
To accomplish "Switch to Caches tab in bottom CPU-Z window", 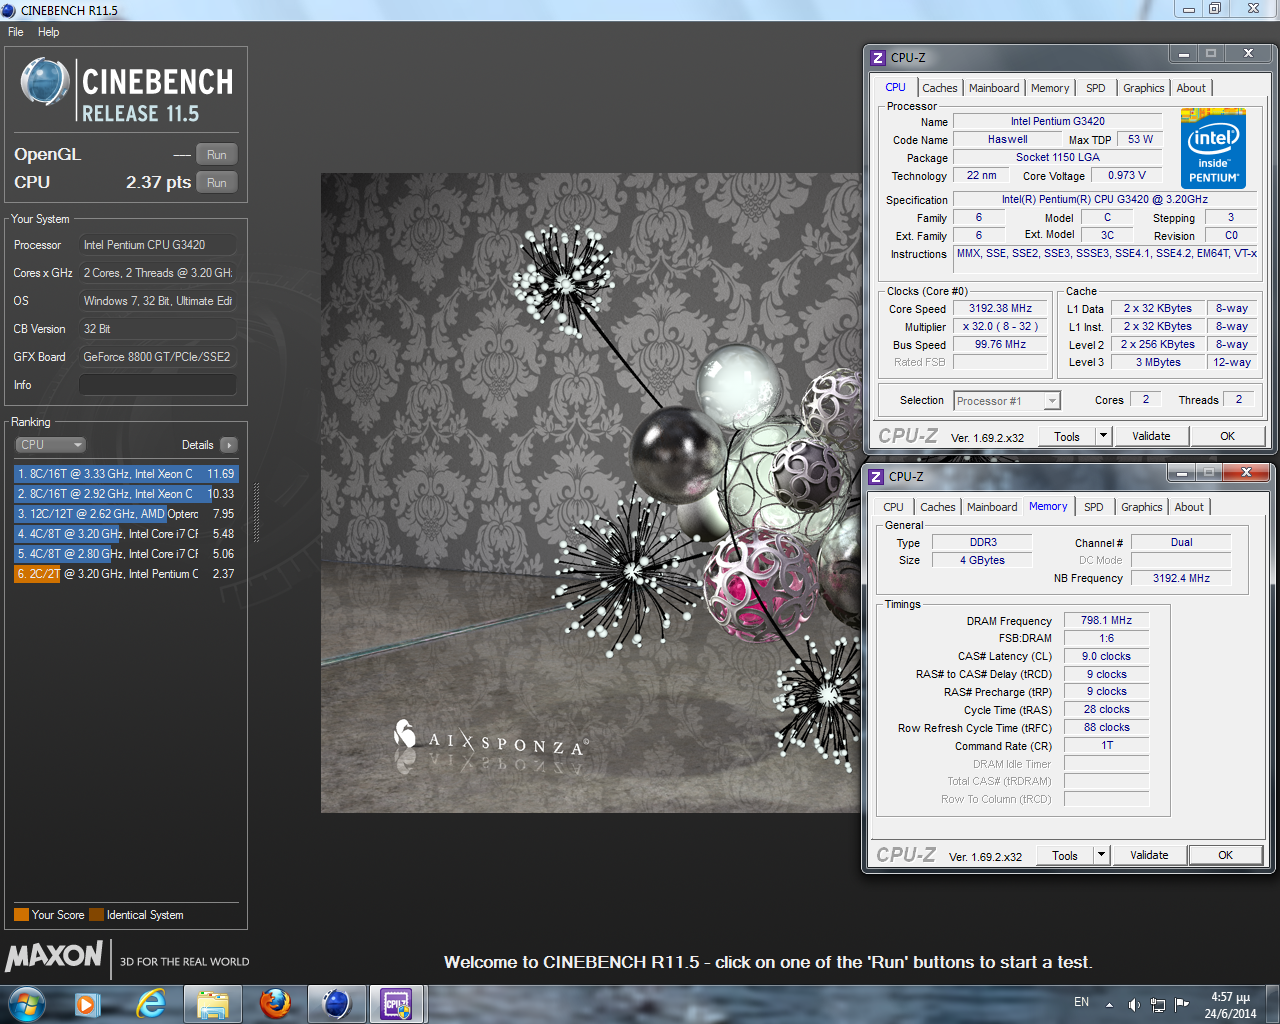I will point(938,507).
